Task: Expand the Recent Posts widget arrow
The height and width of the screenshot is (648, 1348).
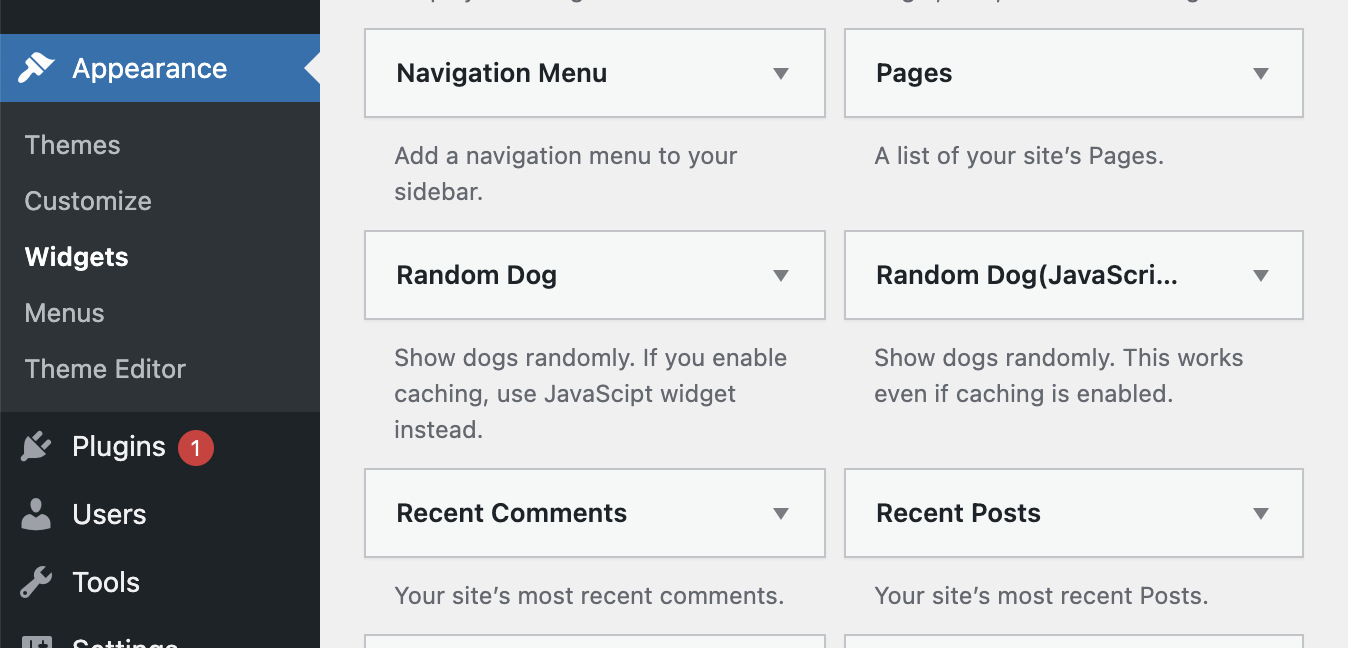Action: (x=1261, y=513)
